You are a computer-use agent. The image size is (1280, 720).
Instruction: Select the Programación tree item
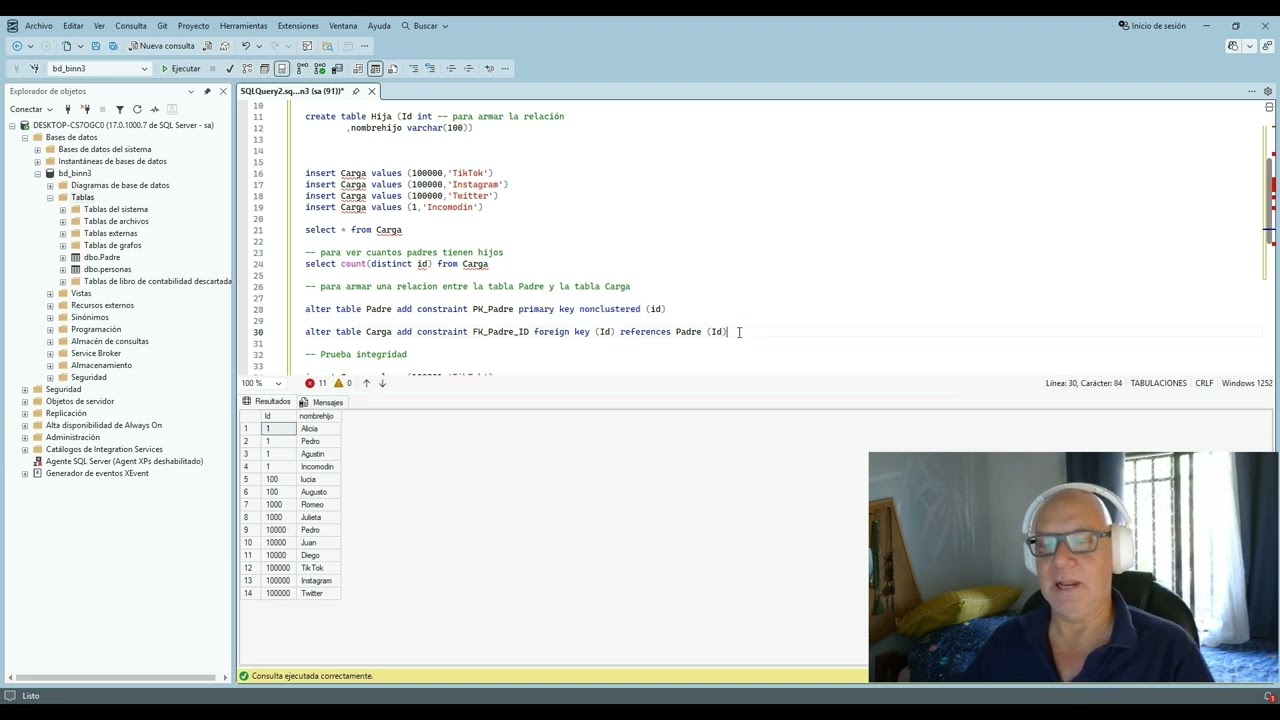(96, 329)
